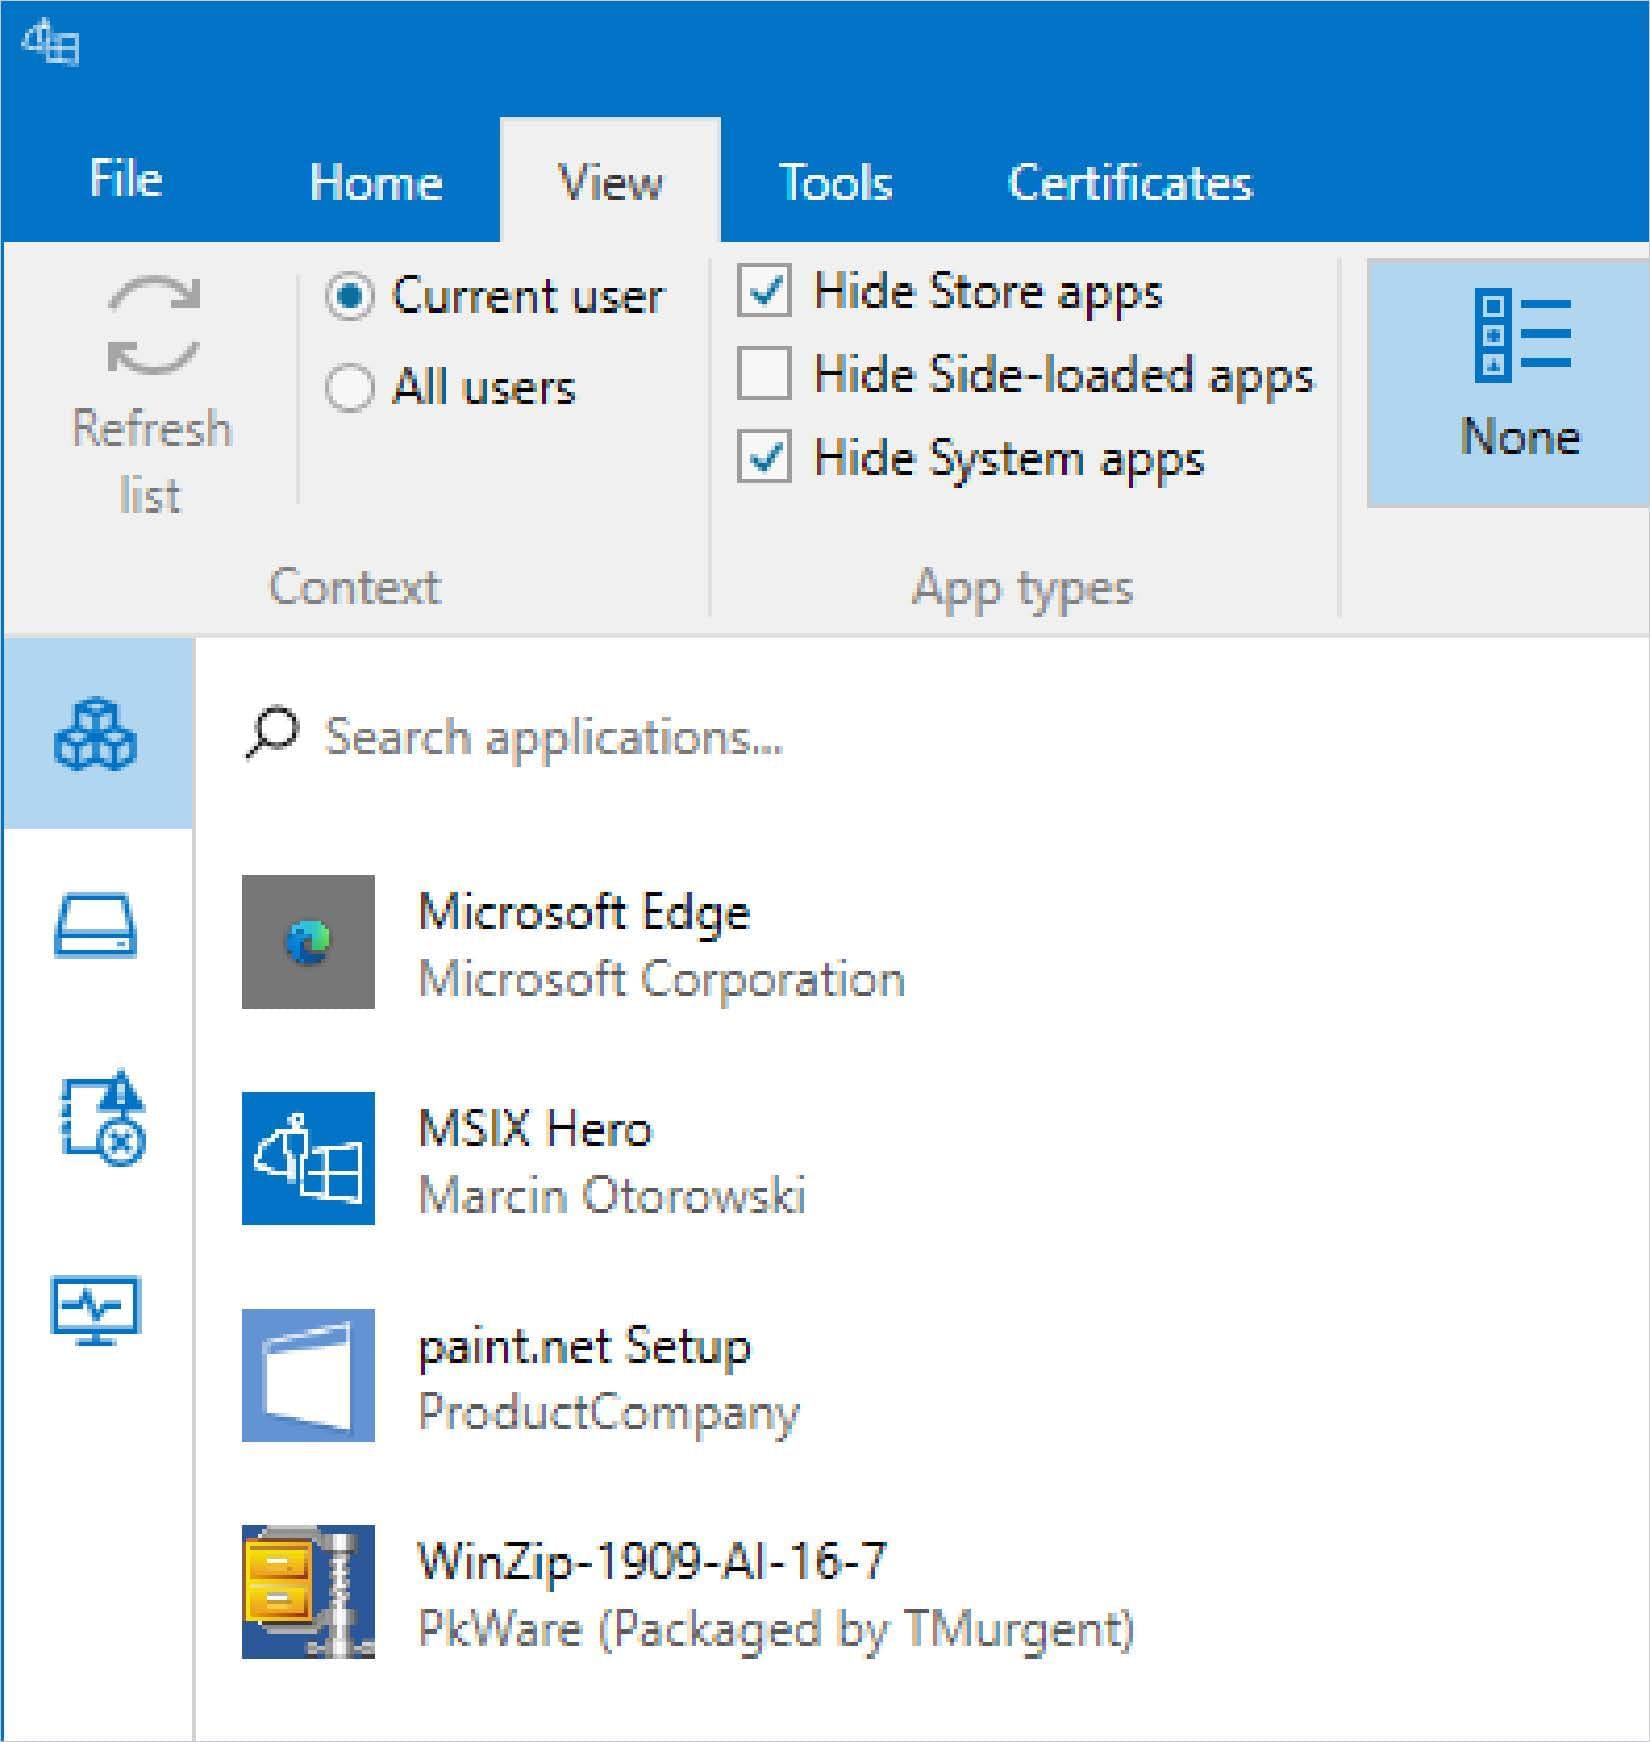Open the Volumes drive sidebar icon

[96, 925]
